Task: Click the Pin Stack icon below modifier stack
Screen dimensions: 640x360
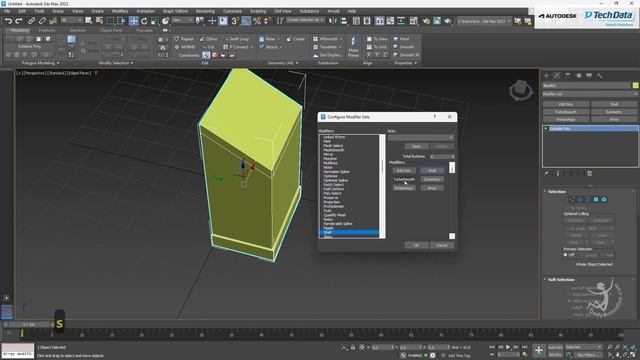Action: [546, 173]
